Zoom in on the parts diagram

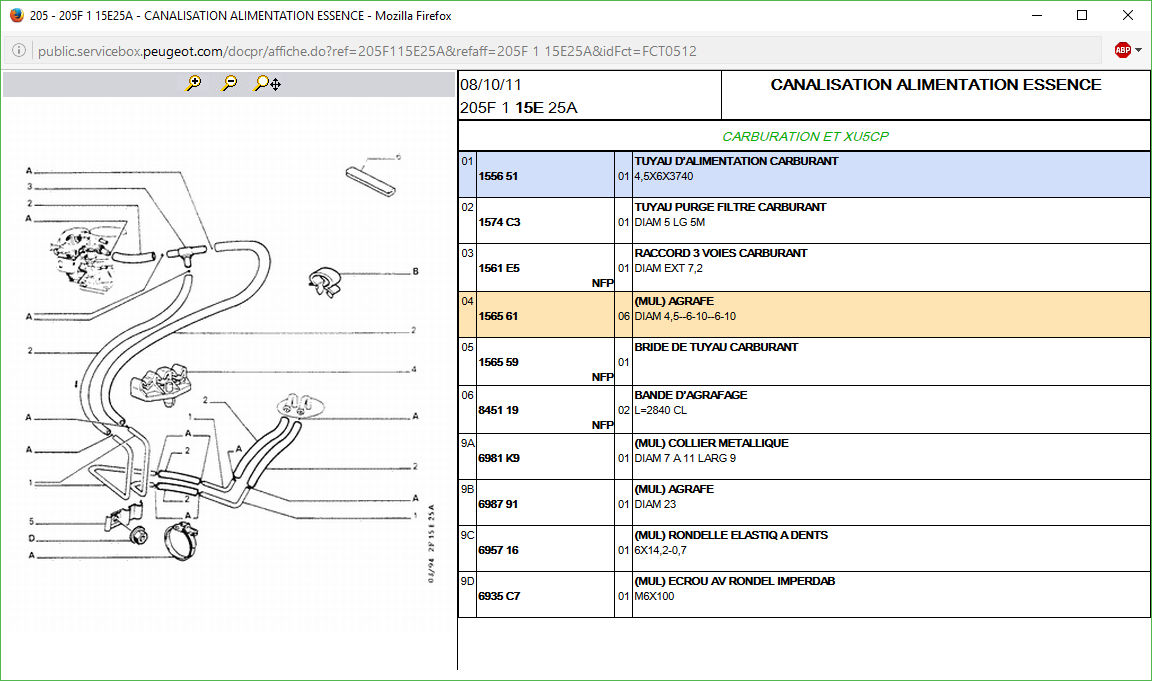point(194,84)
